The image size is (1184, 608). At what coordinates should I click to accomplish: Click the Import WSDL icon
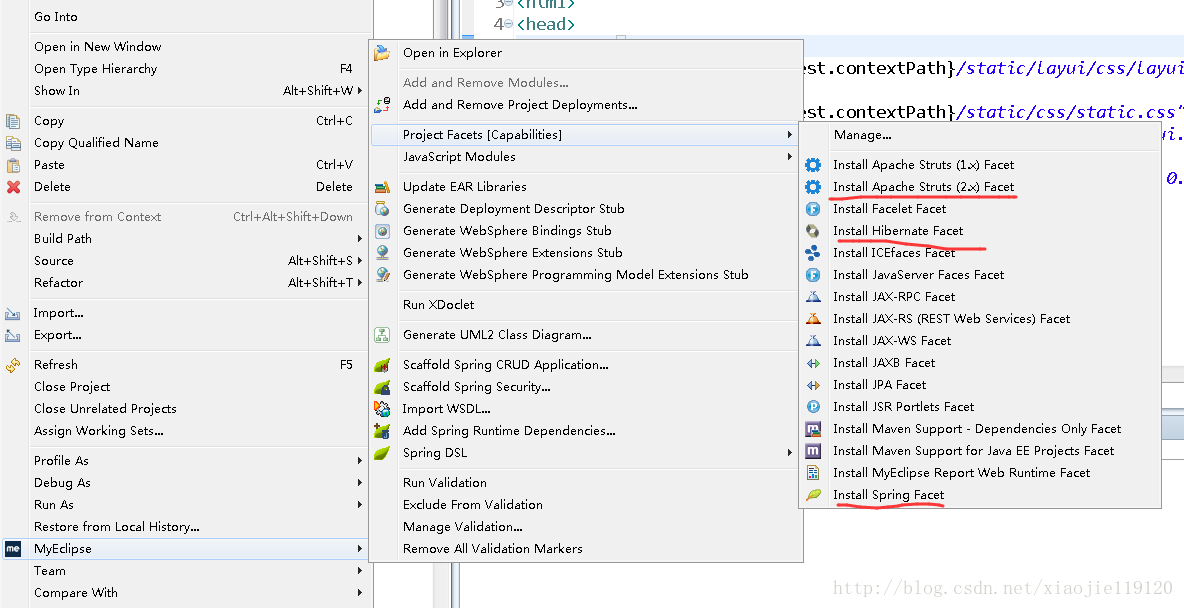(x=383, y=409)
